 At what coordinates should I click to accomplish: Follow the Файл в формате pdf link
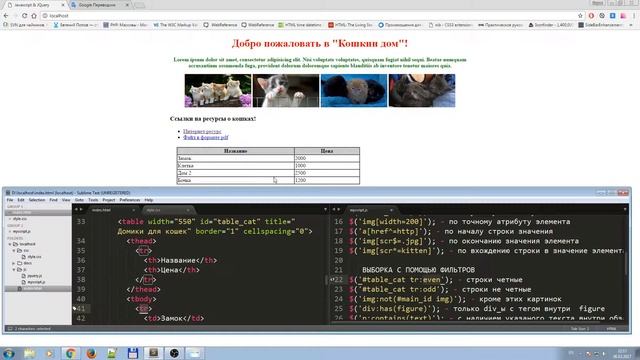coord(206,138)
